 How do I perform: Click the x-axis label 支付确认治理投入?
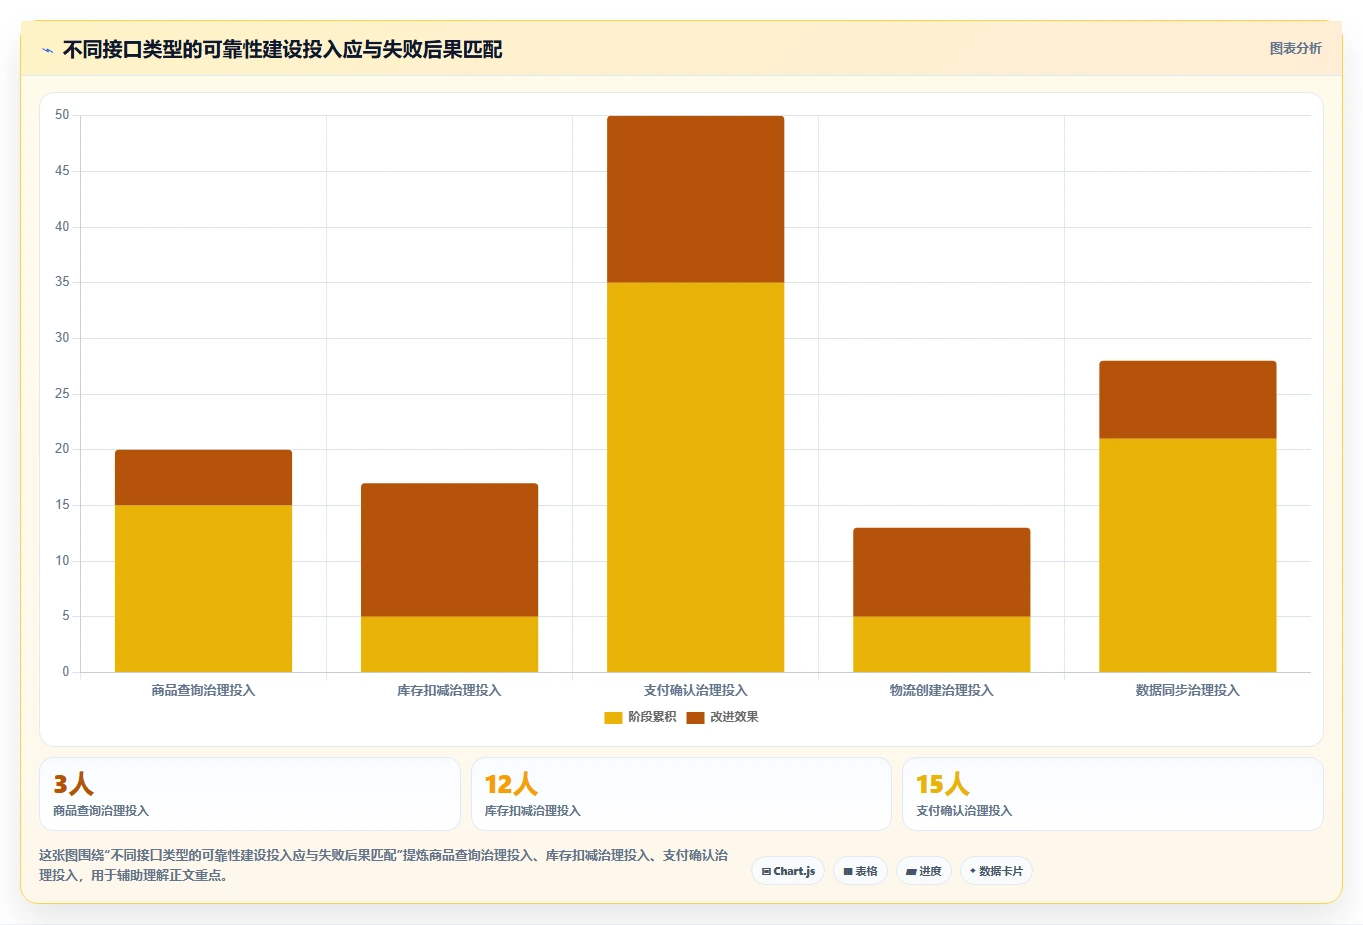695,690
